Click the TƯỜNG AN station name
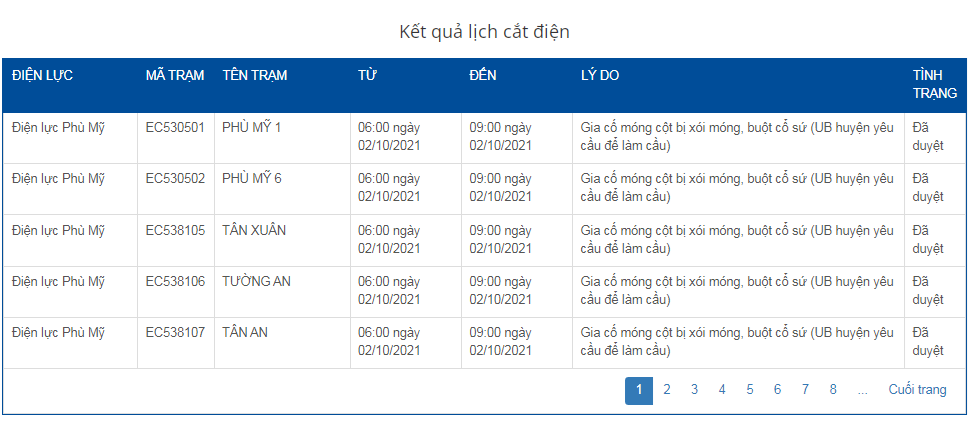 (x=256, y=281)
